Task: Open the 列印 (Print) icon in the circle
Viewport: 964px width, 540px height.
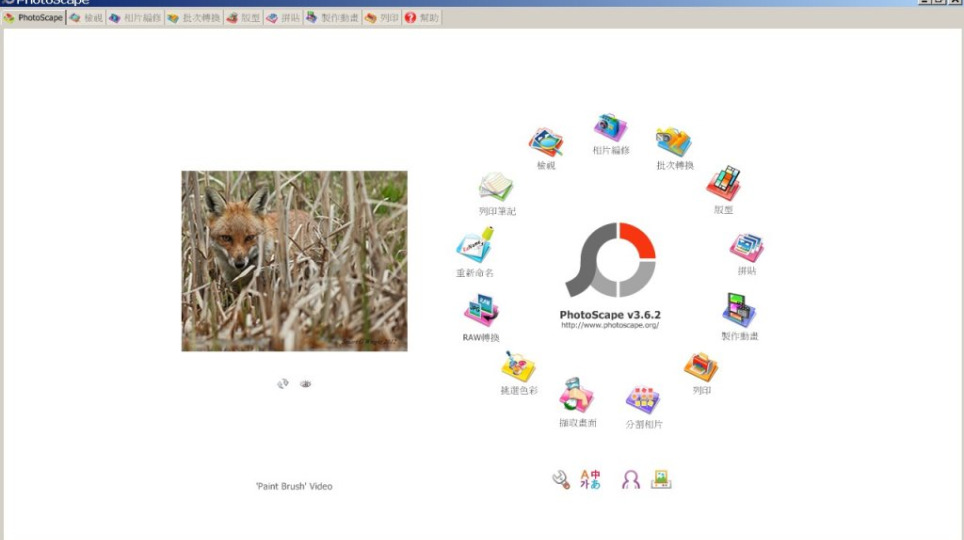Action: click(701, 368)
